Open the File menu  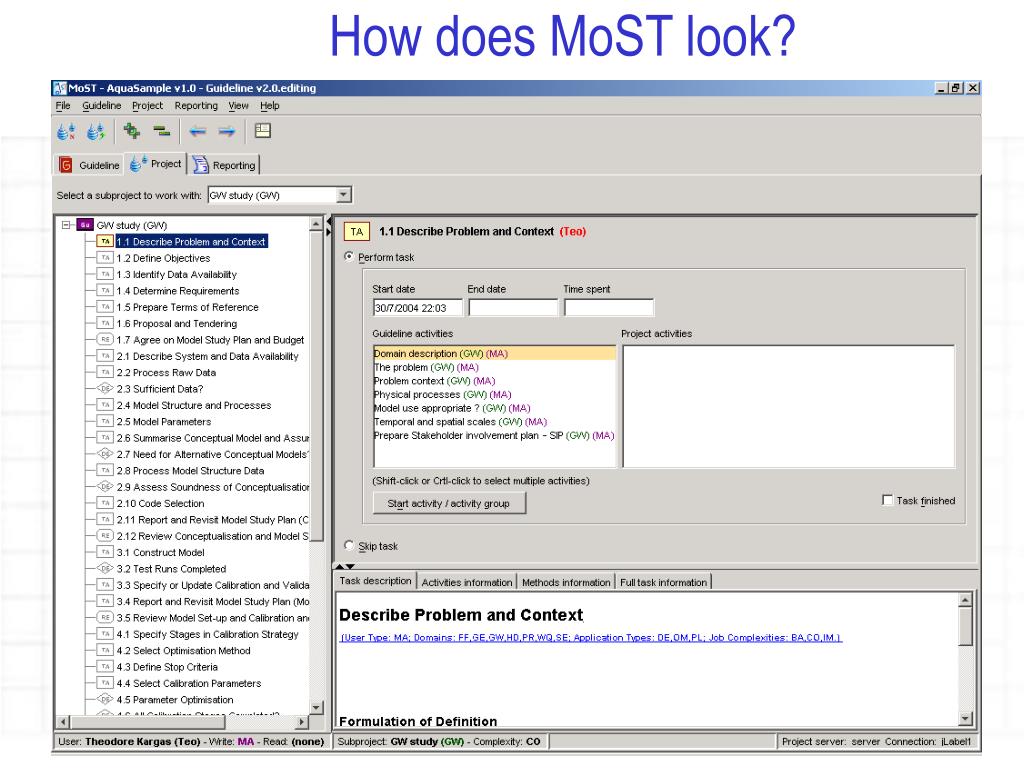63,105
